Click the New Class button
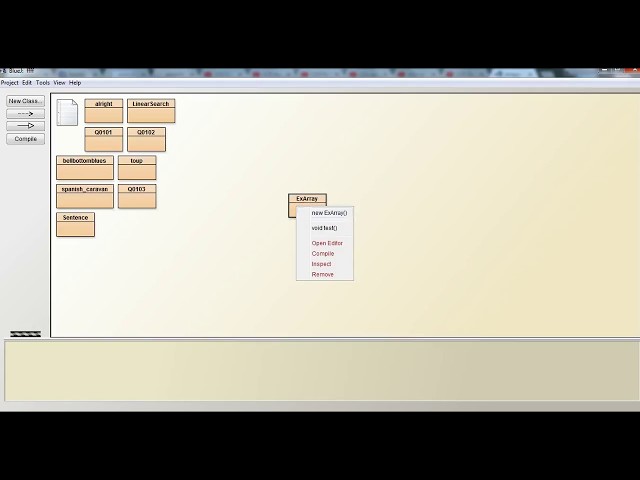640x480 pixels. 26,101
